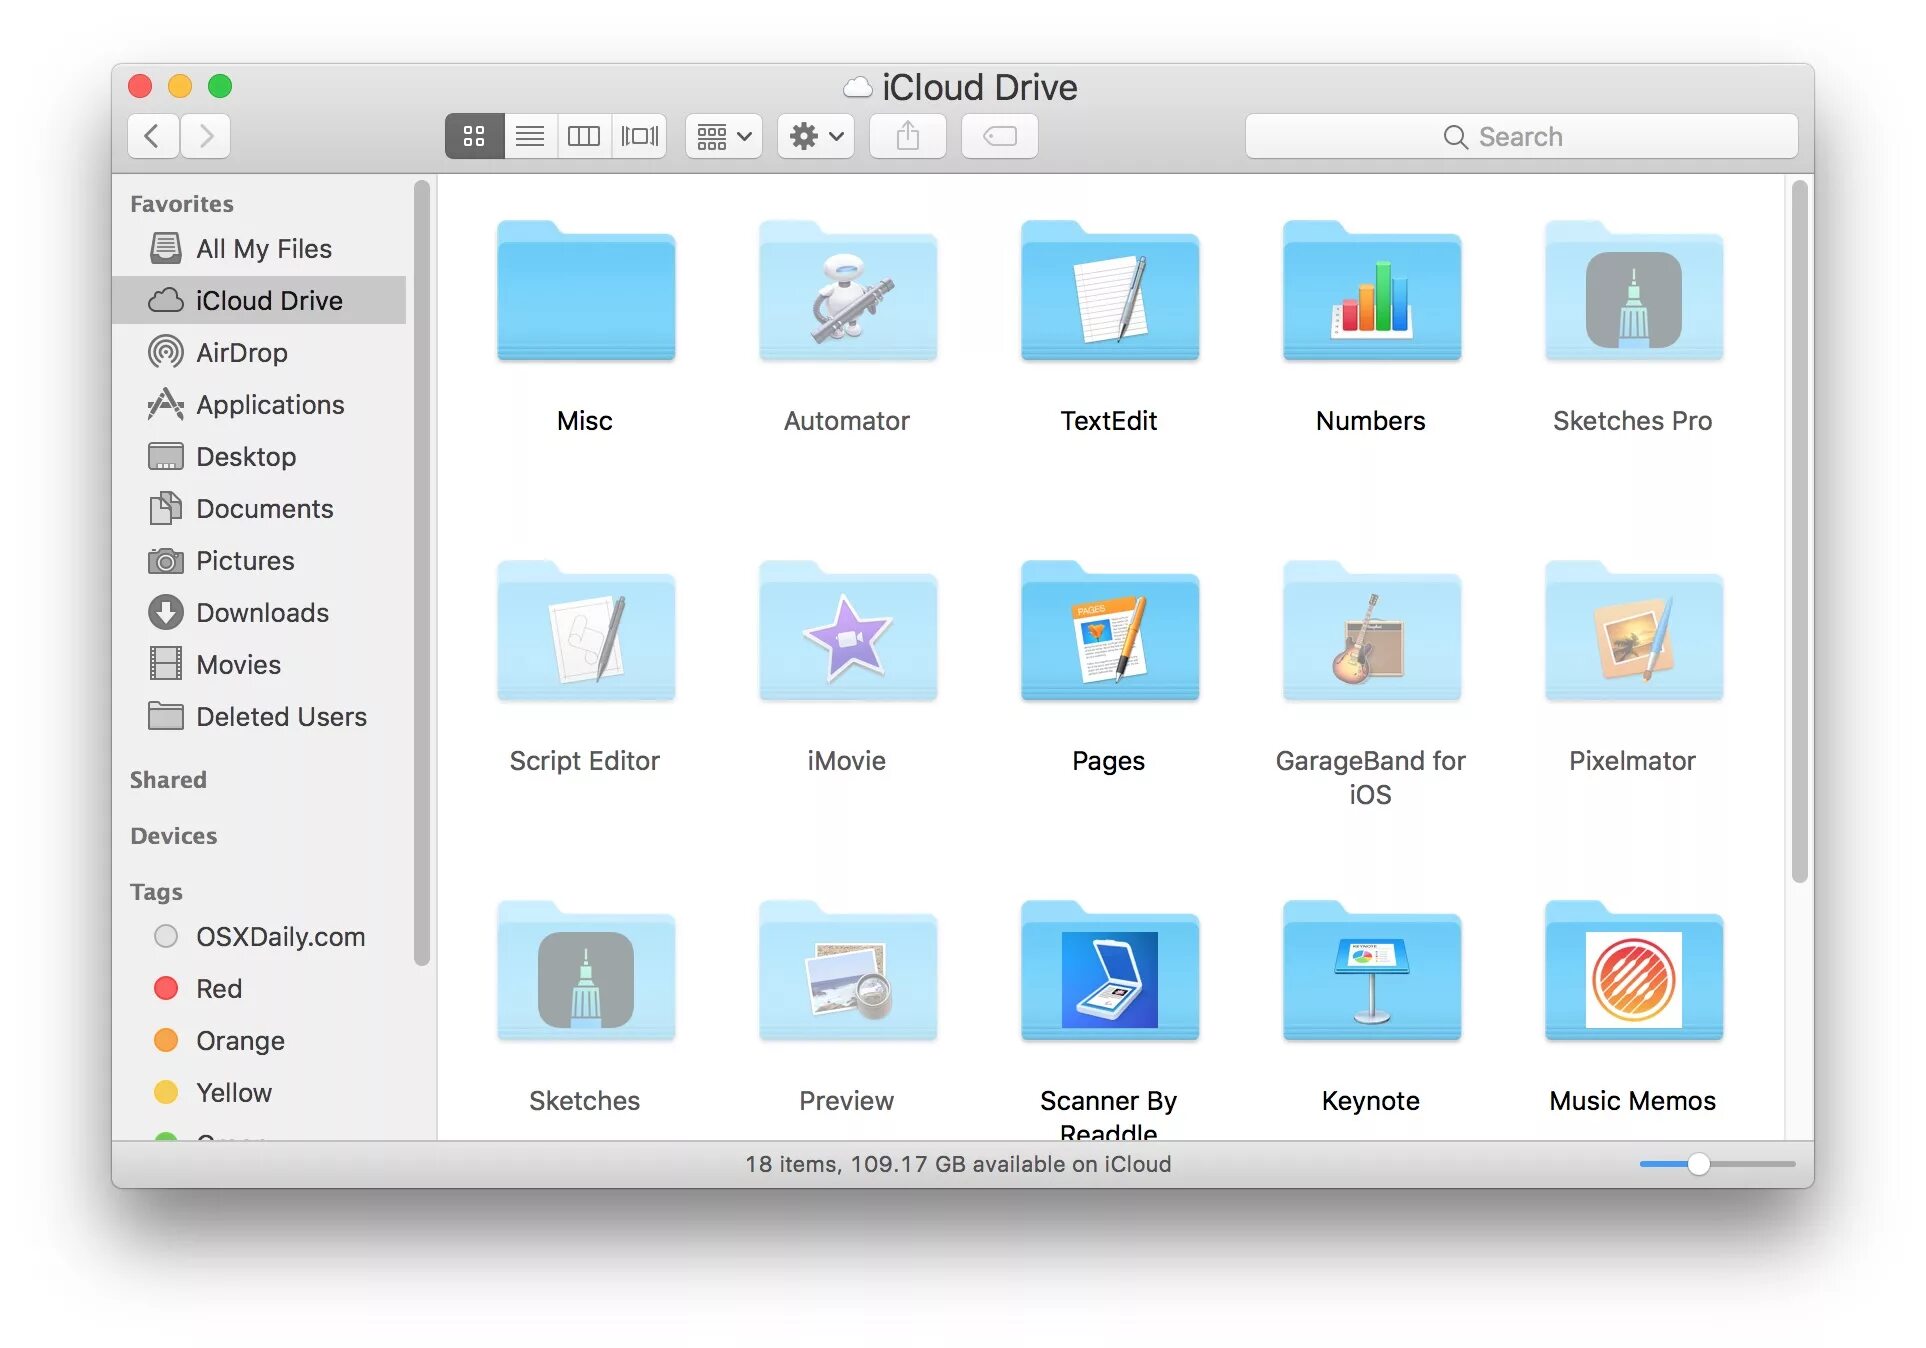The image size is (1926, 1348).
Task: Open the iMovie folder
Action: point(848,631)
